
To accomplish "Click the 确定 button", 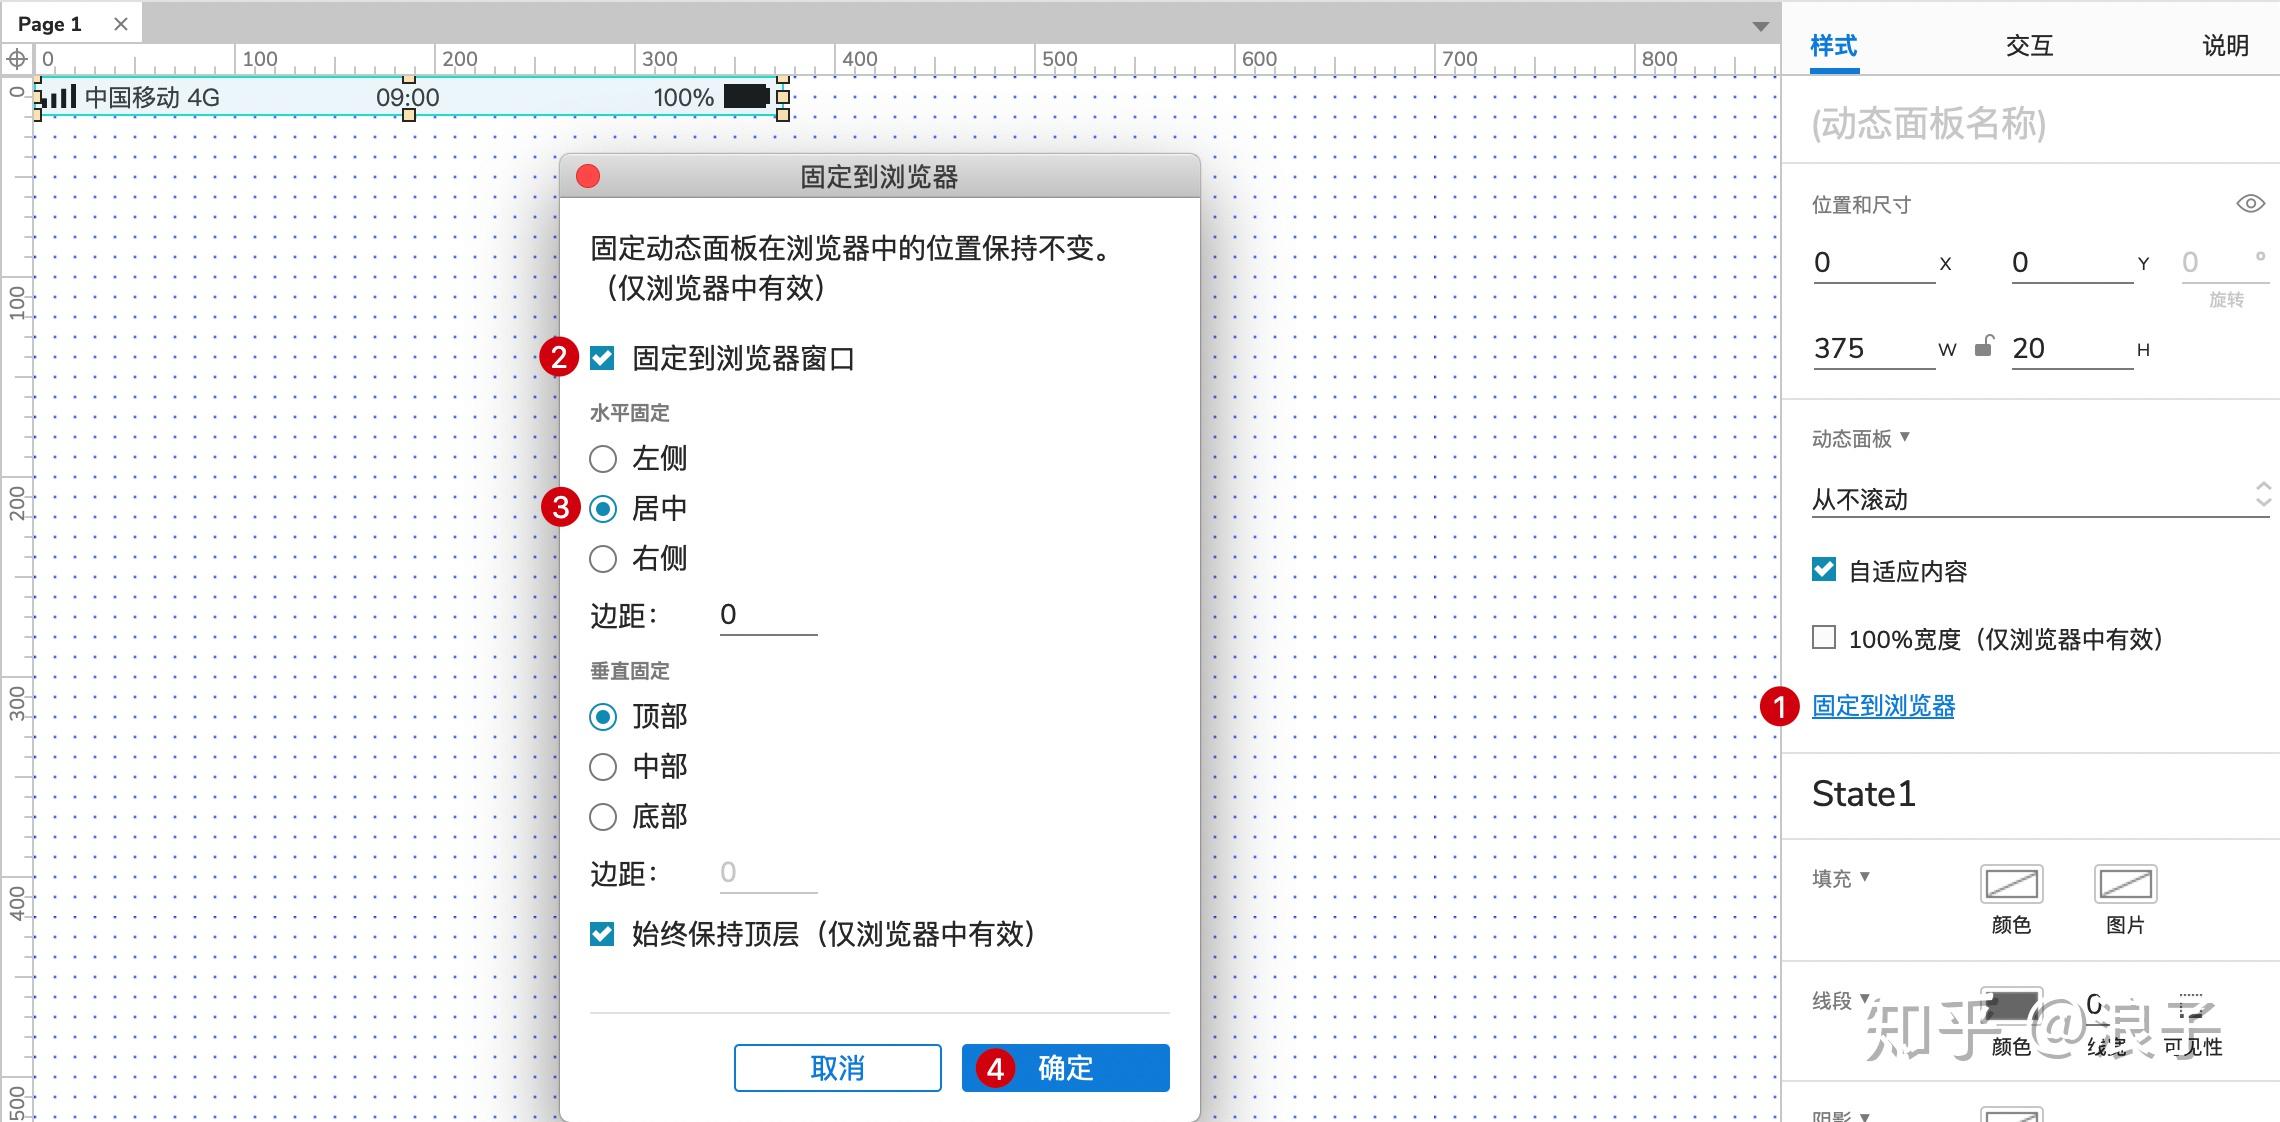I will tap(1065, 1068).
